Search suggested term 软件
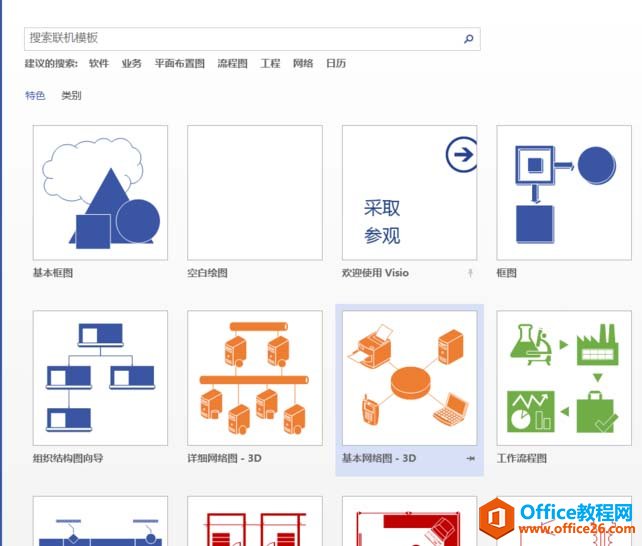Viewport: 642px width, 546px height. [x=99, y=63]
